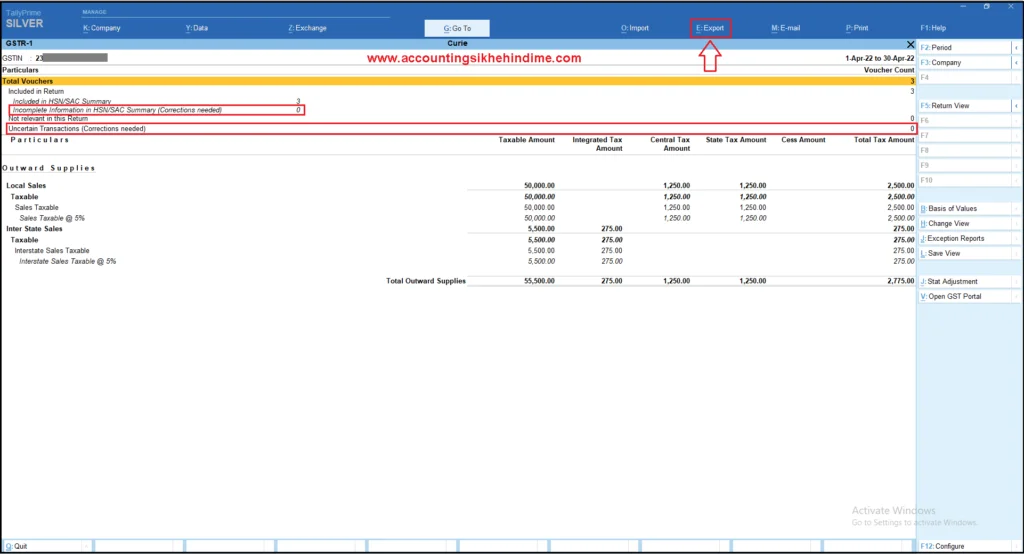Select the Total Vouchers row
The width and height of the screenshot is (1024, 554).
pyautogui.click(x=458, y=81)
